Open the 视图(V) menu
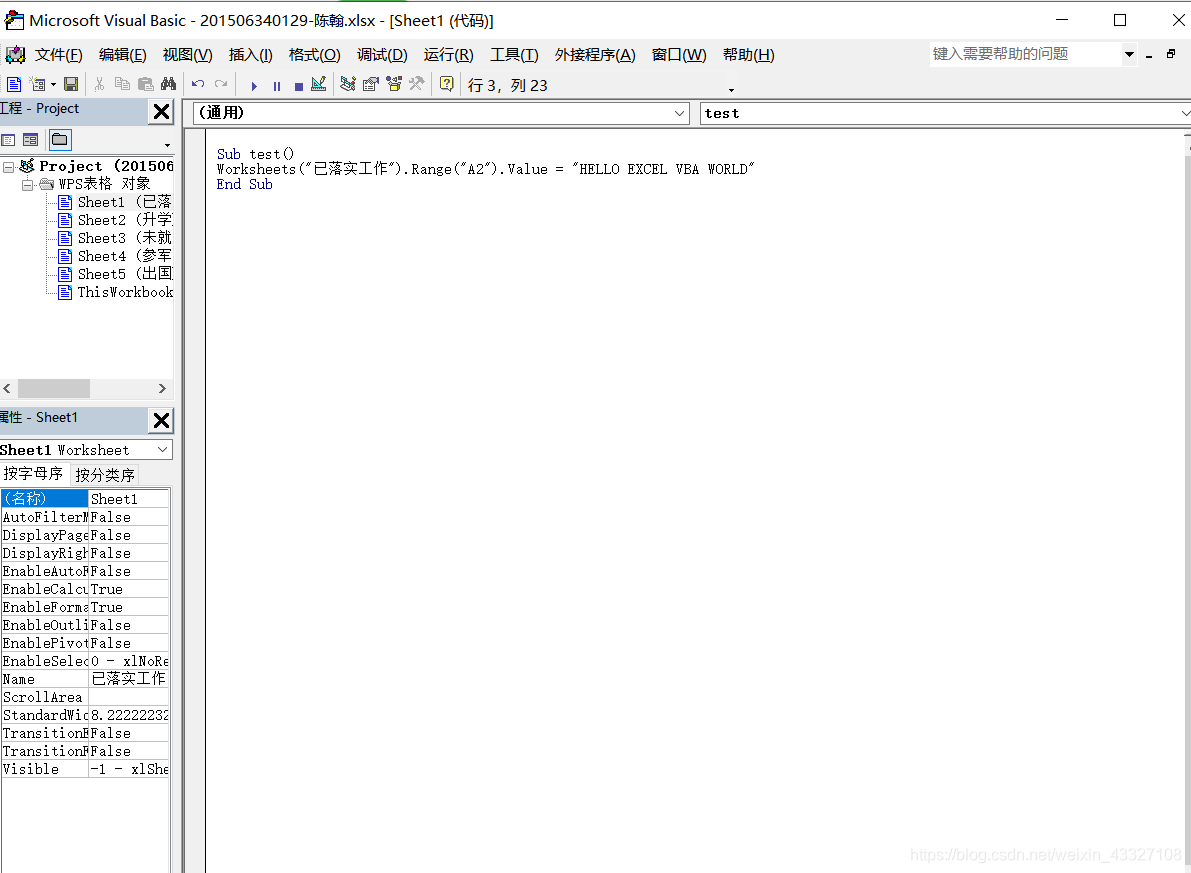 tap(187, 55)
